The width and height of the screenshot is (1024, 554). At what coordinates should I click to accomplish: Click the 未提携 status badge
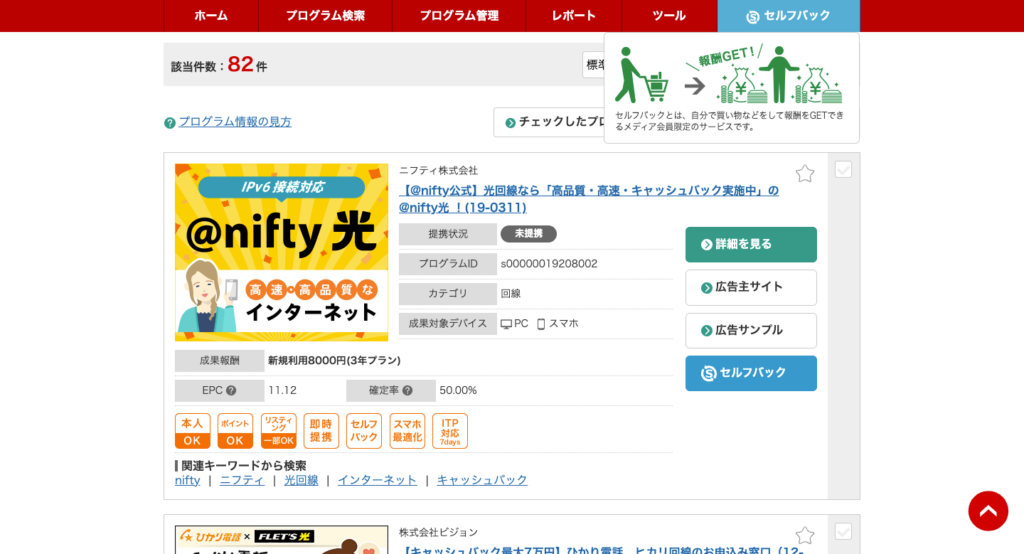click(x=528, y=234)
